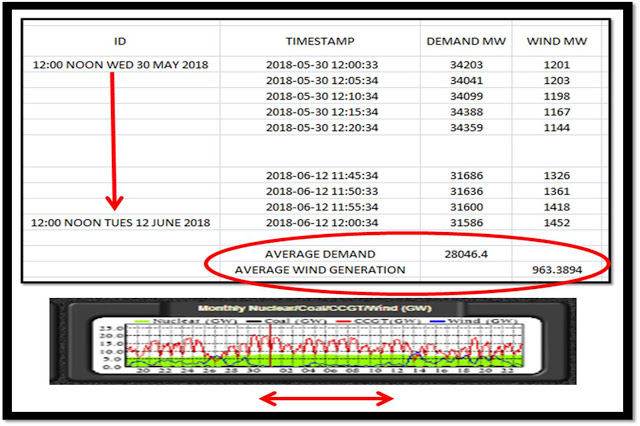Image resolution: width=640 pixels, height=426 pixels.
Task: Select the DEMAND MW column header
Action: (x=465, y=44)
